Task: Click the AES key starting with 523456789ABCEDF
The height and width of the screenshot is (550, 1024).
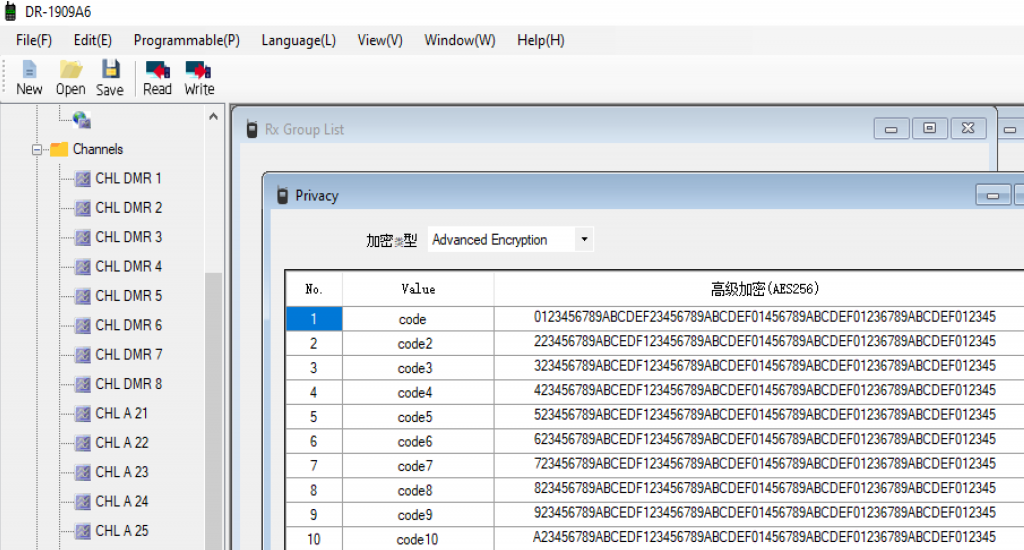Action: 765,415
